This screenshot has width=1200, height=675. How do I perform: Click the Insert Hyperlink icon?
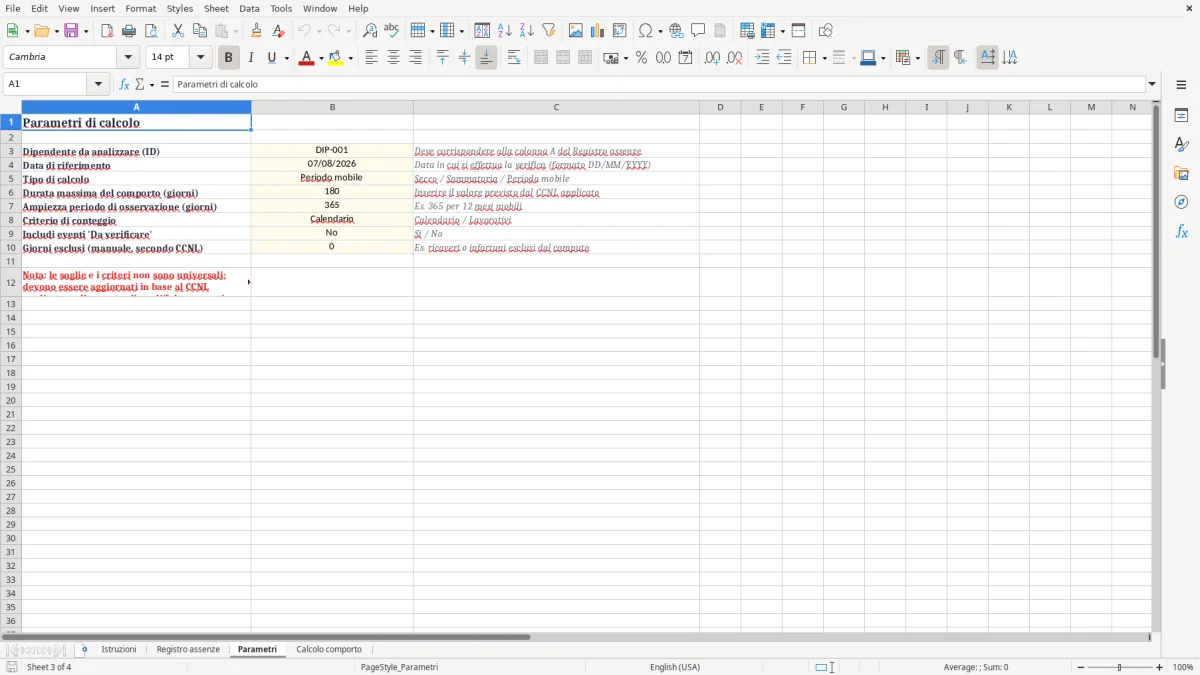point(676,31)
